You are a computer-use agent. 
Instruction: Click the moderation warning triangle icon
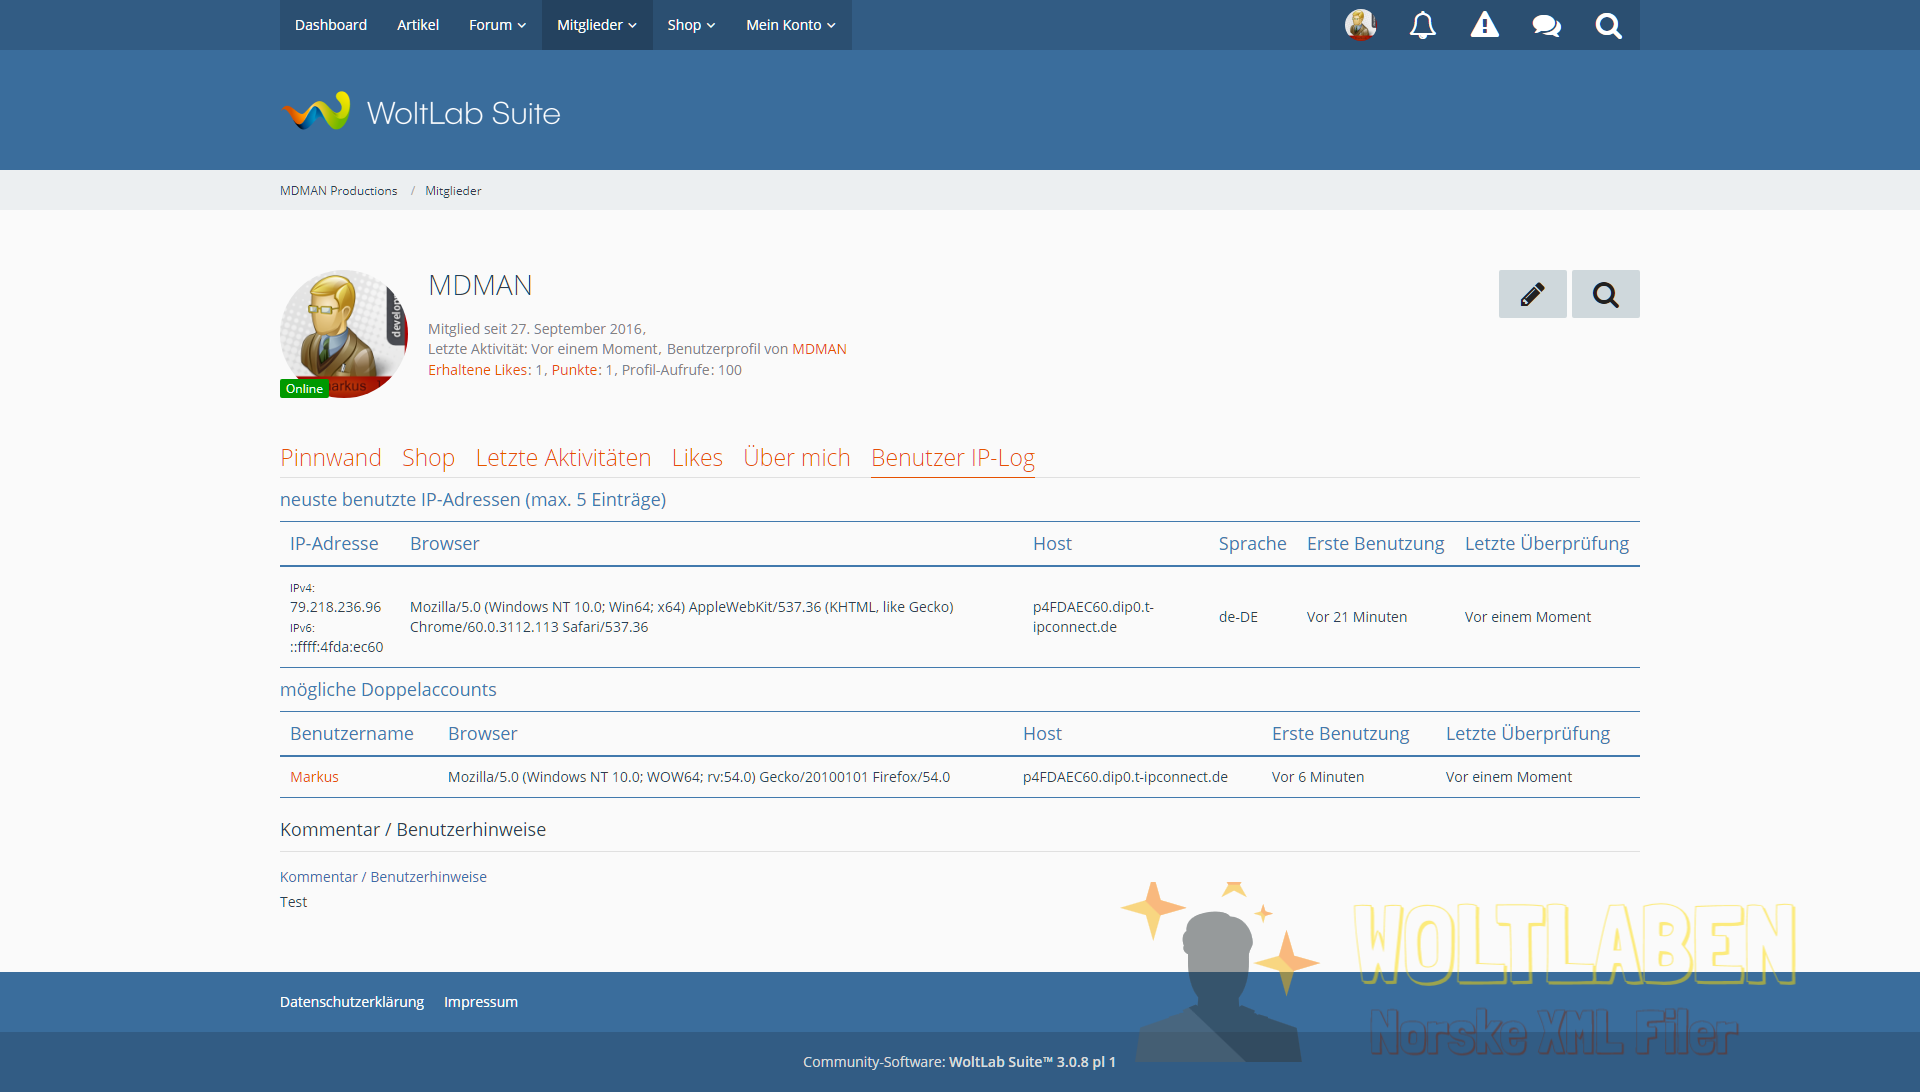[x=1484, y=25]
